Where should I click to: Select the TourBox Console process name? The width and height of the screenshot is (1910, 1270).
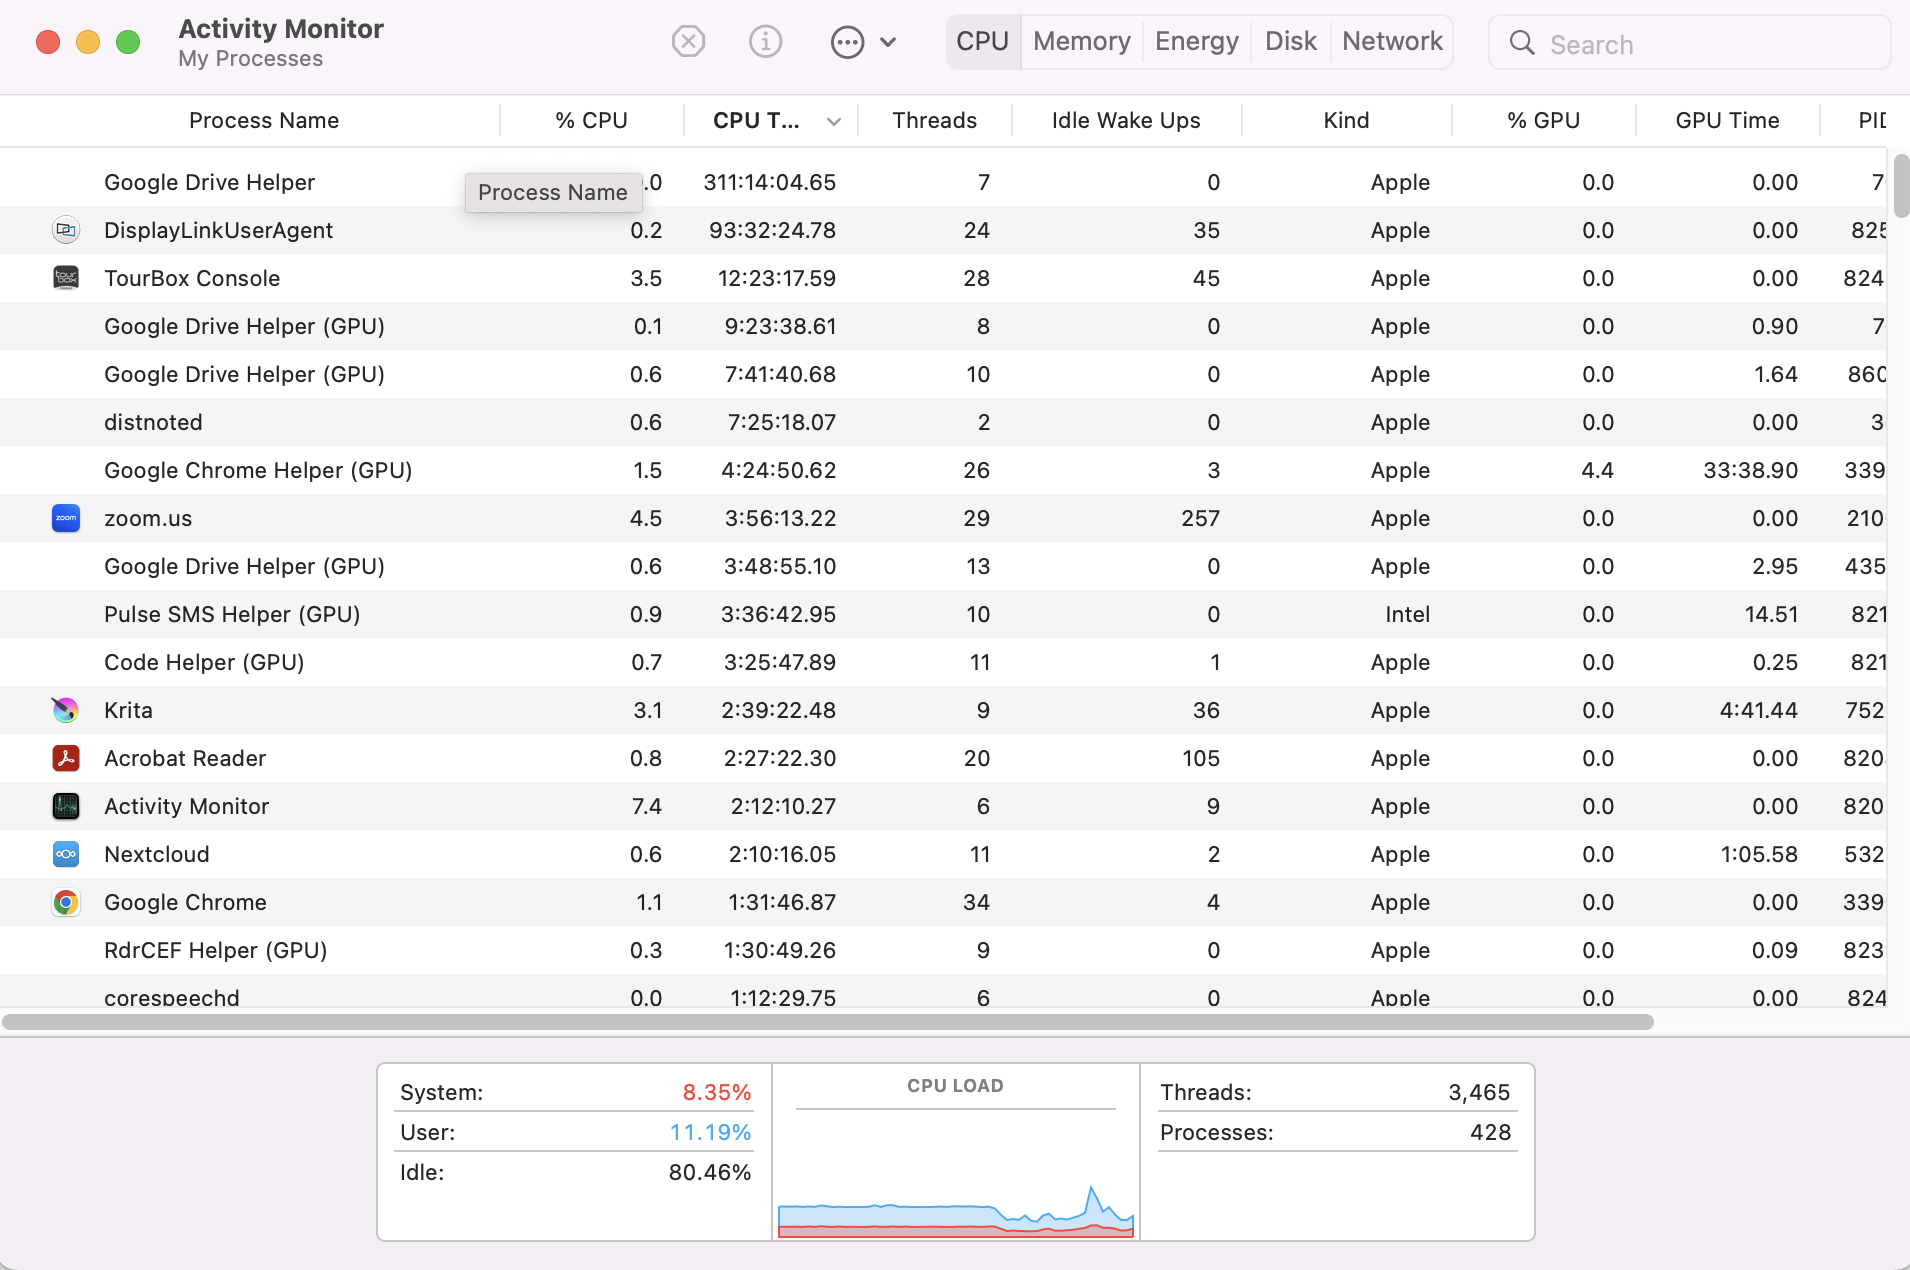[x=192, y=278]
